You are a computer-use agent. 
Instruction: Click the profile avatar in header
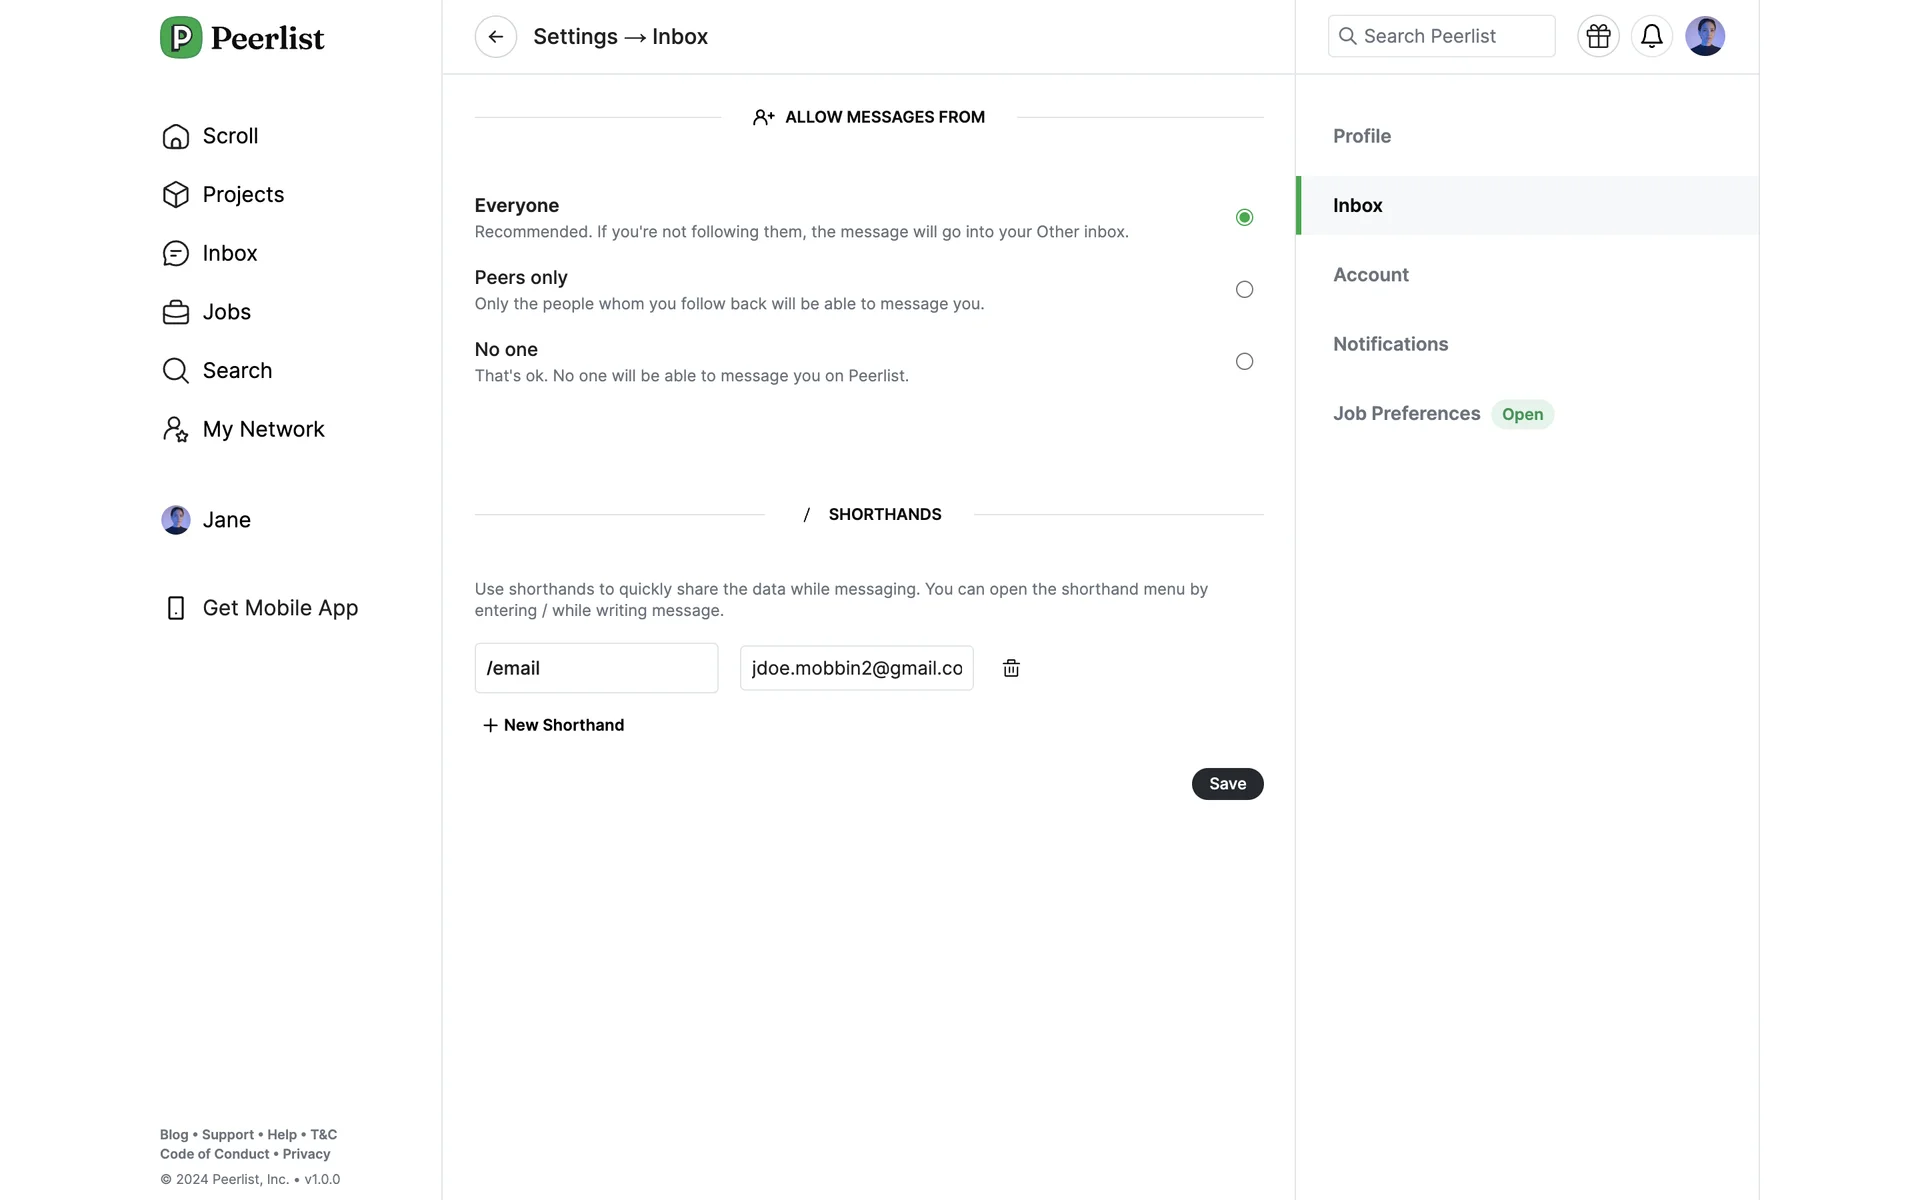pos(1704,37)
